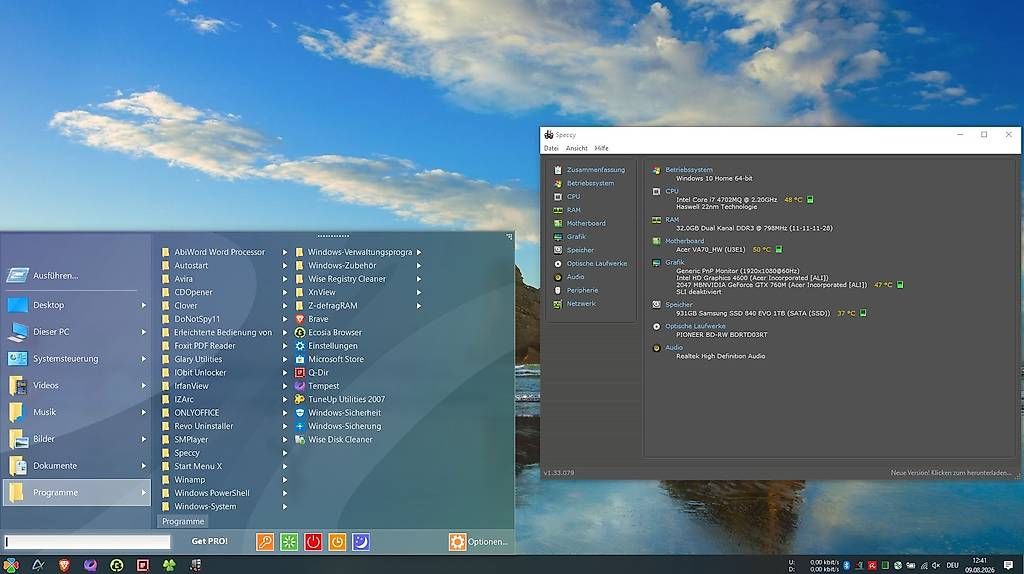Click the green clover taskbar icon
This screenshot has height=574, width=1024.
(169, 566)
